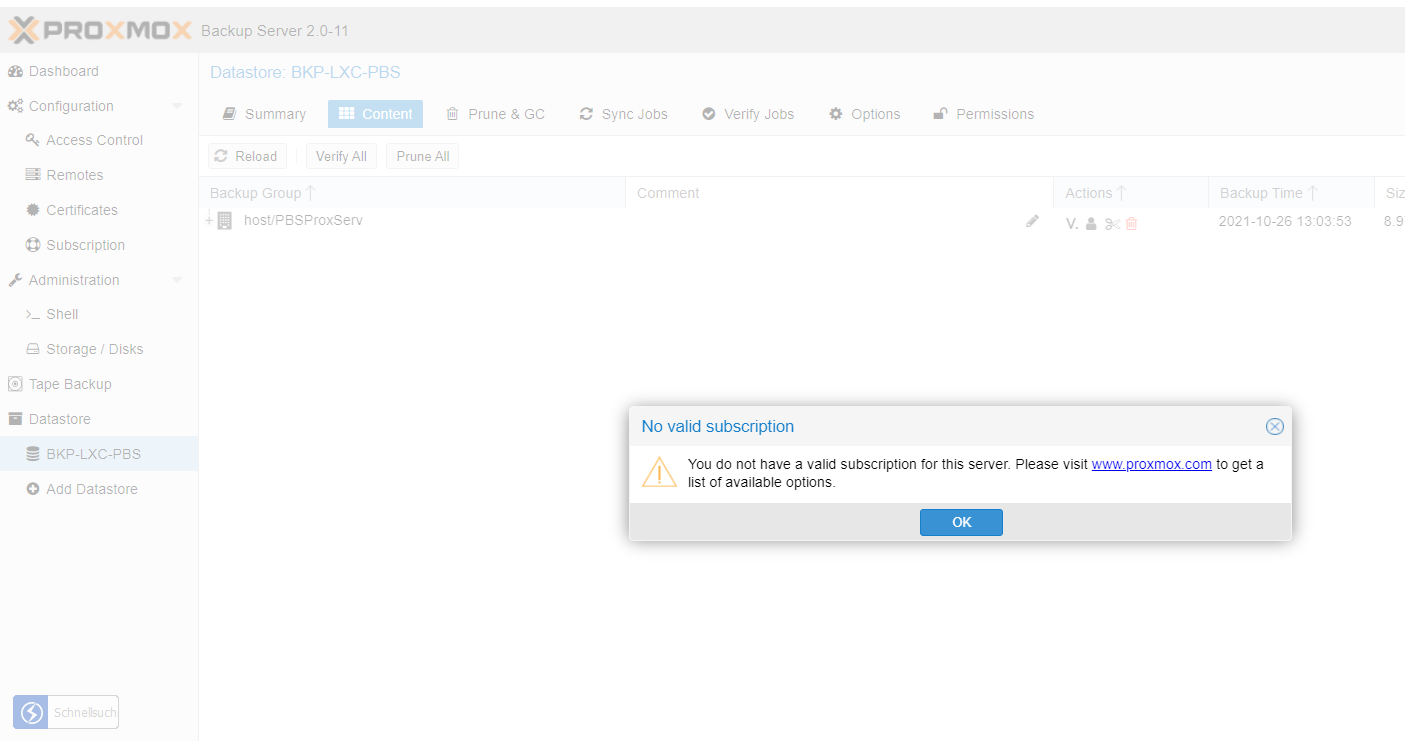Viewport: 1405px width, 741px height.
Task: Click the Datastore archive icon
Action: pos(15,419)
